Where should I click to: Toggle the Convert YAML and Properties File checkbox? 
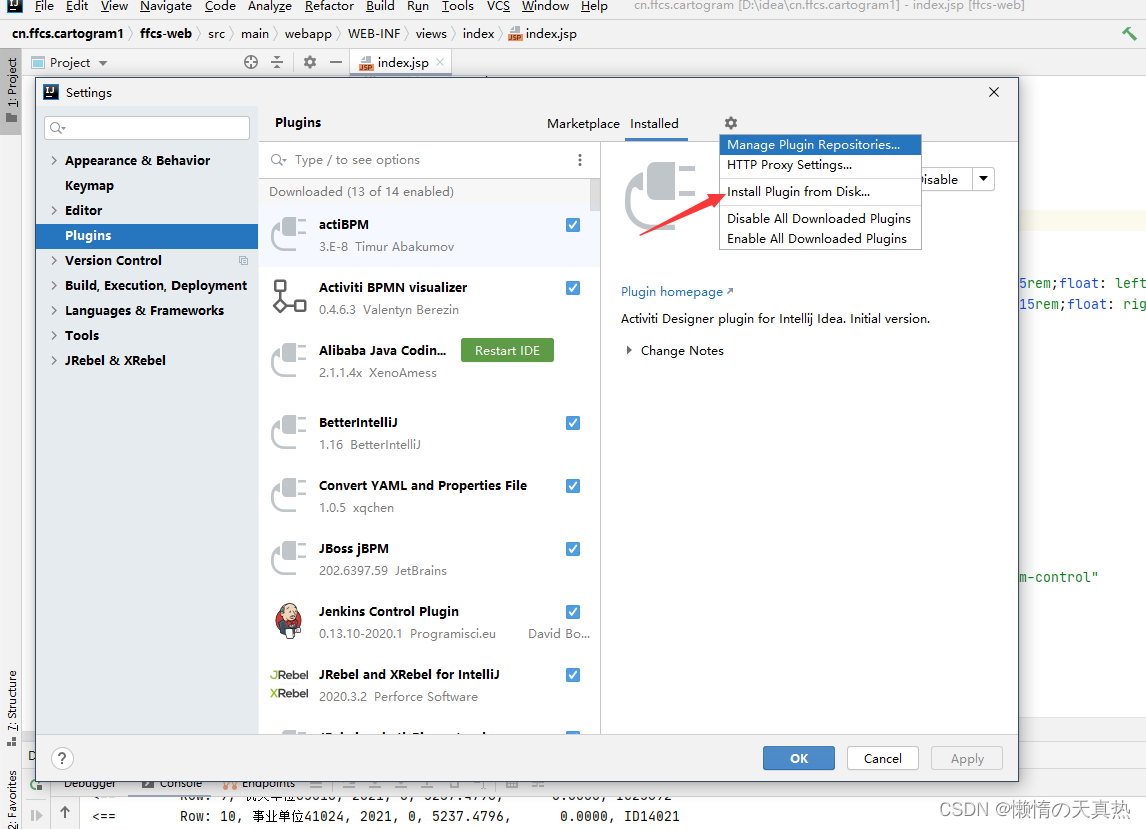point(573,486)
